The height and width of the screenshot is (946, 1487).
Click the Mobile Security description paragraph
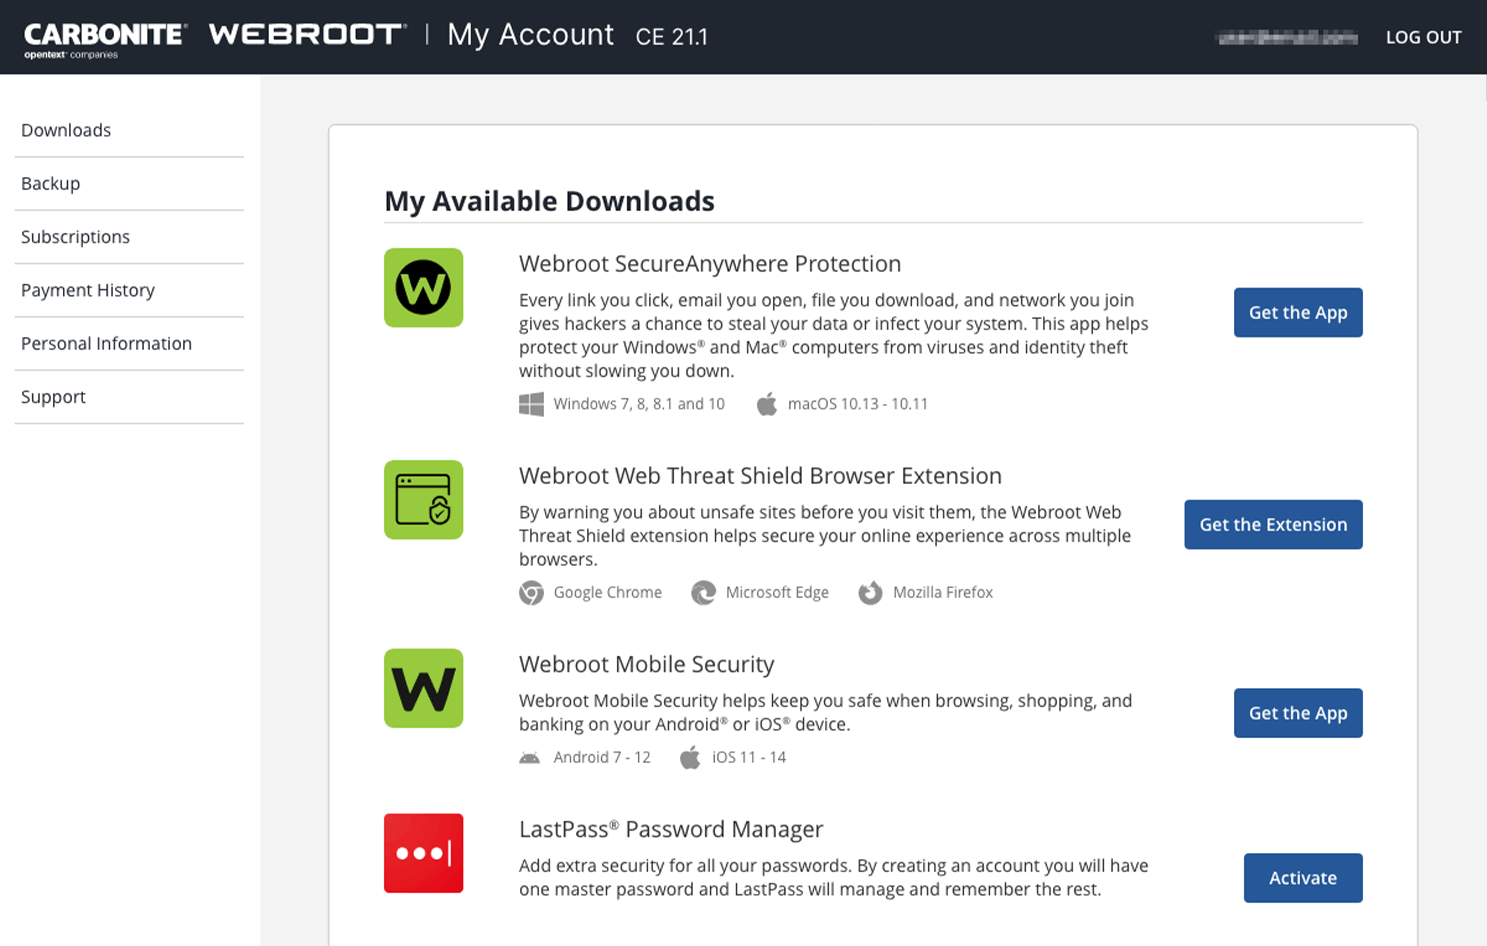click(826, 713)
